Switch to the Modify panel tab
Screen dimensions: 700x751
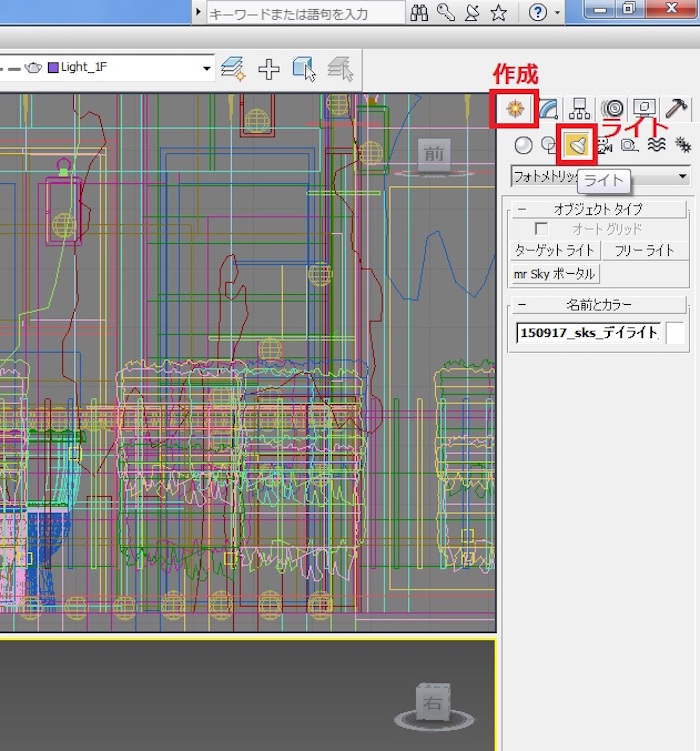(x=549, y=108)
